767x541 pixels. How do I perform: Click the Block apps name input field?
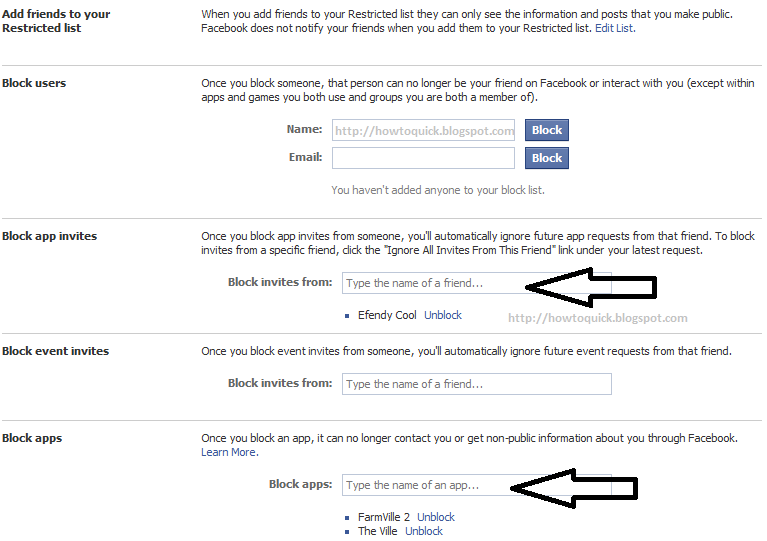point(476,485)
